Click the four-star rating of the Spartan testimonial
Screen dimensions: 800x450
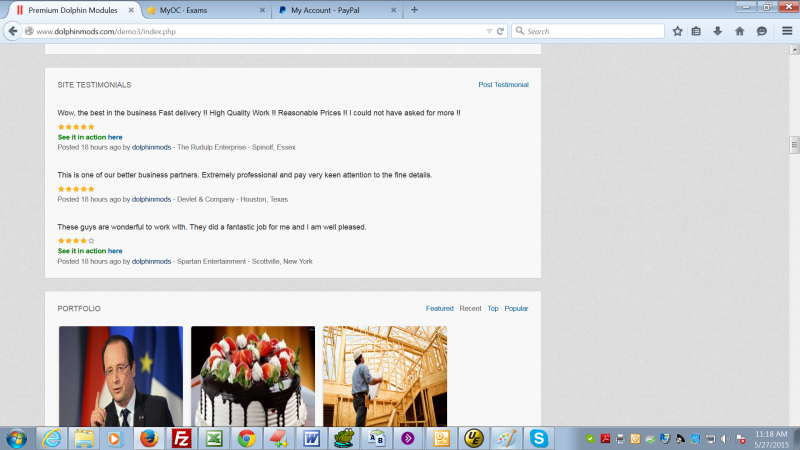click(x=76, y=241)
